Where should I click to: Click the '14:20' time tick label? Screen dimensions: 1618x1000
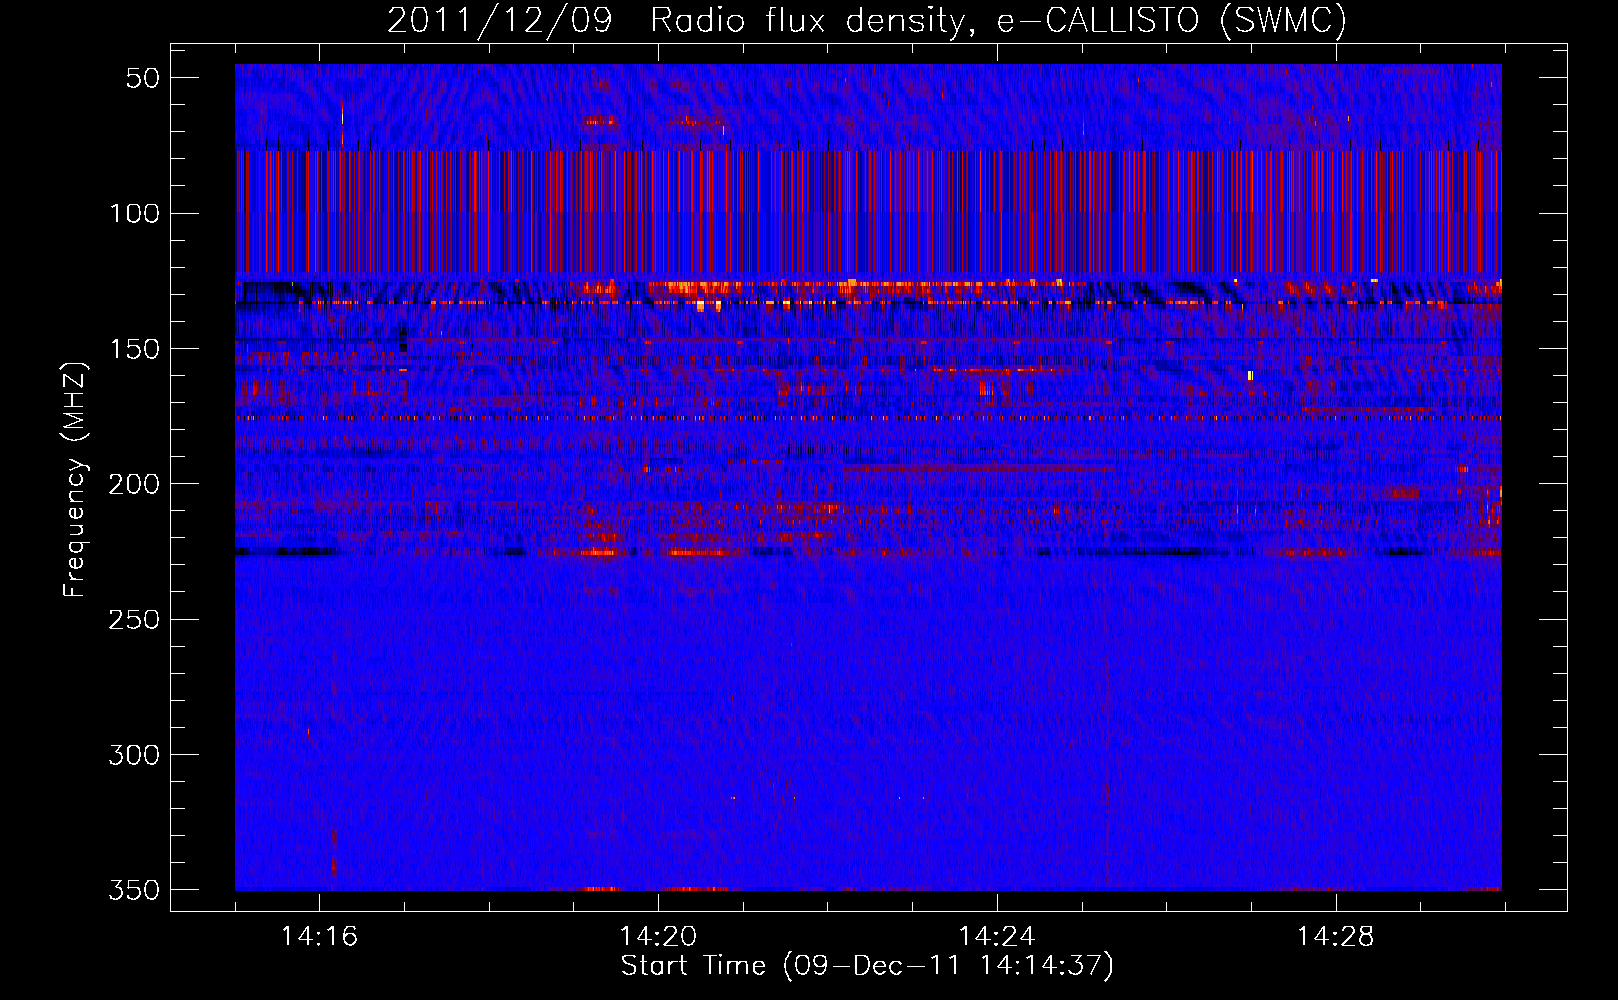click(658, 937)
